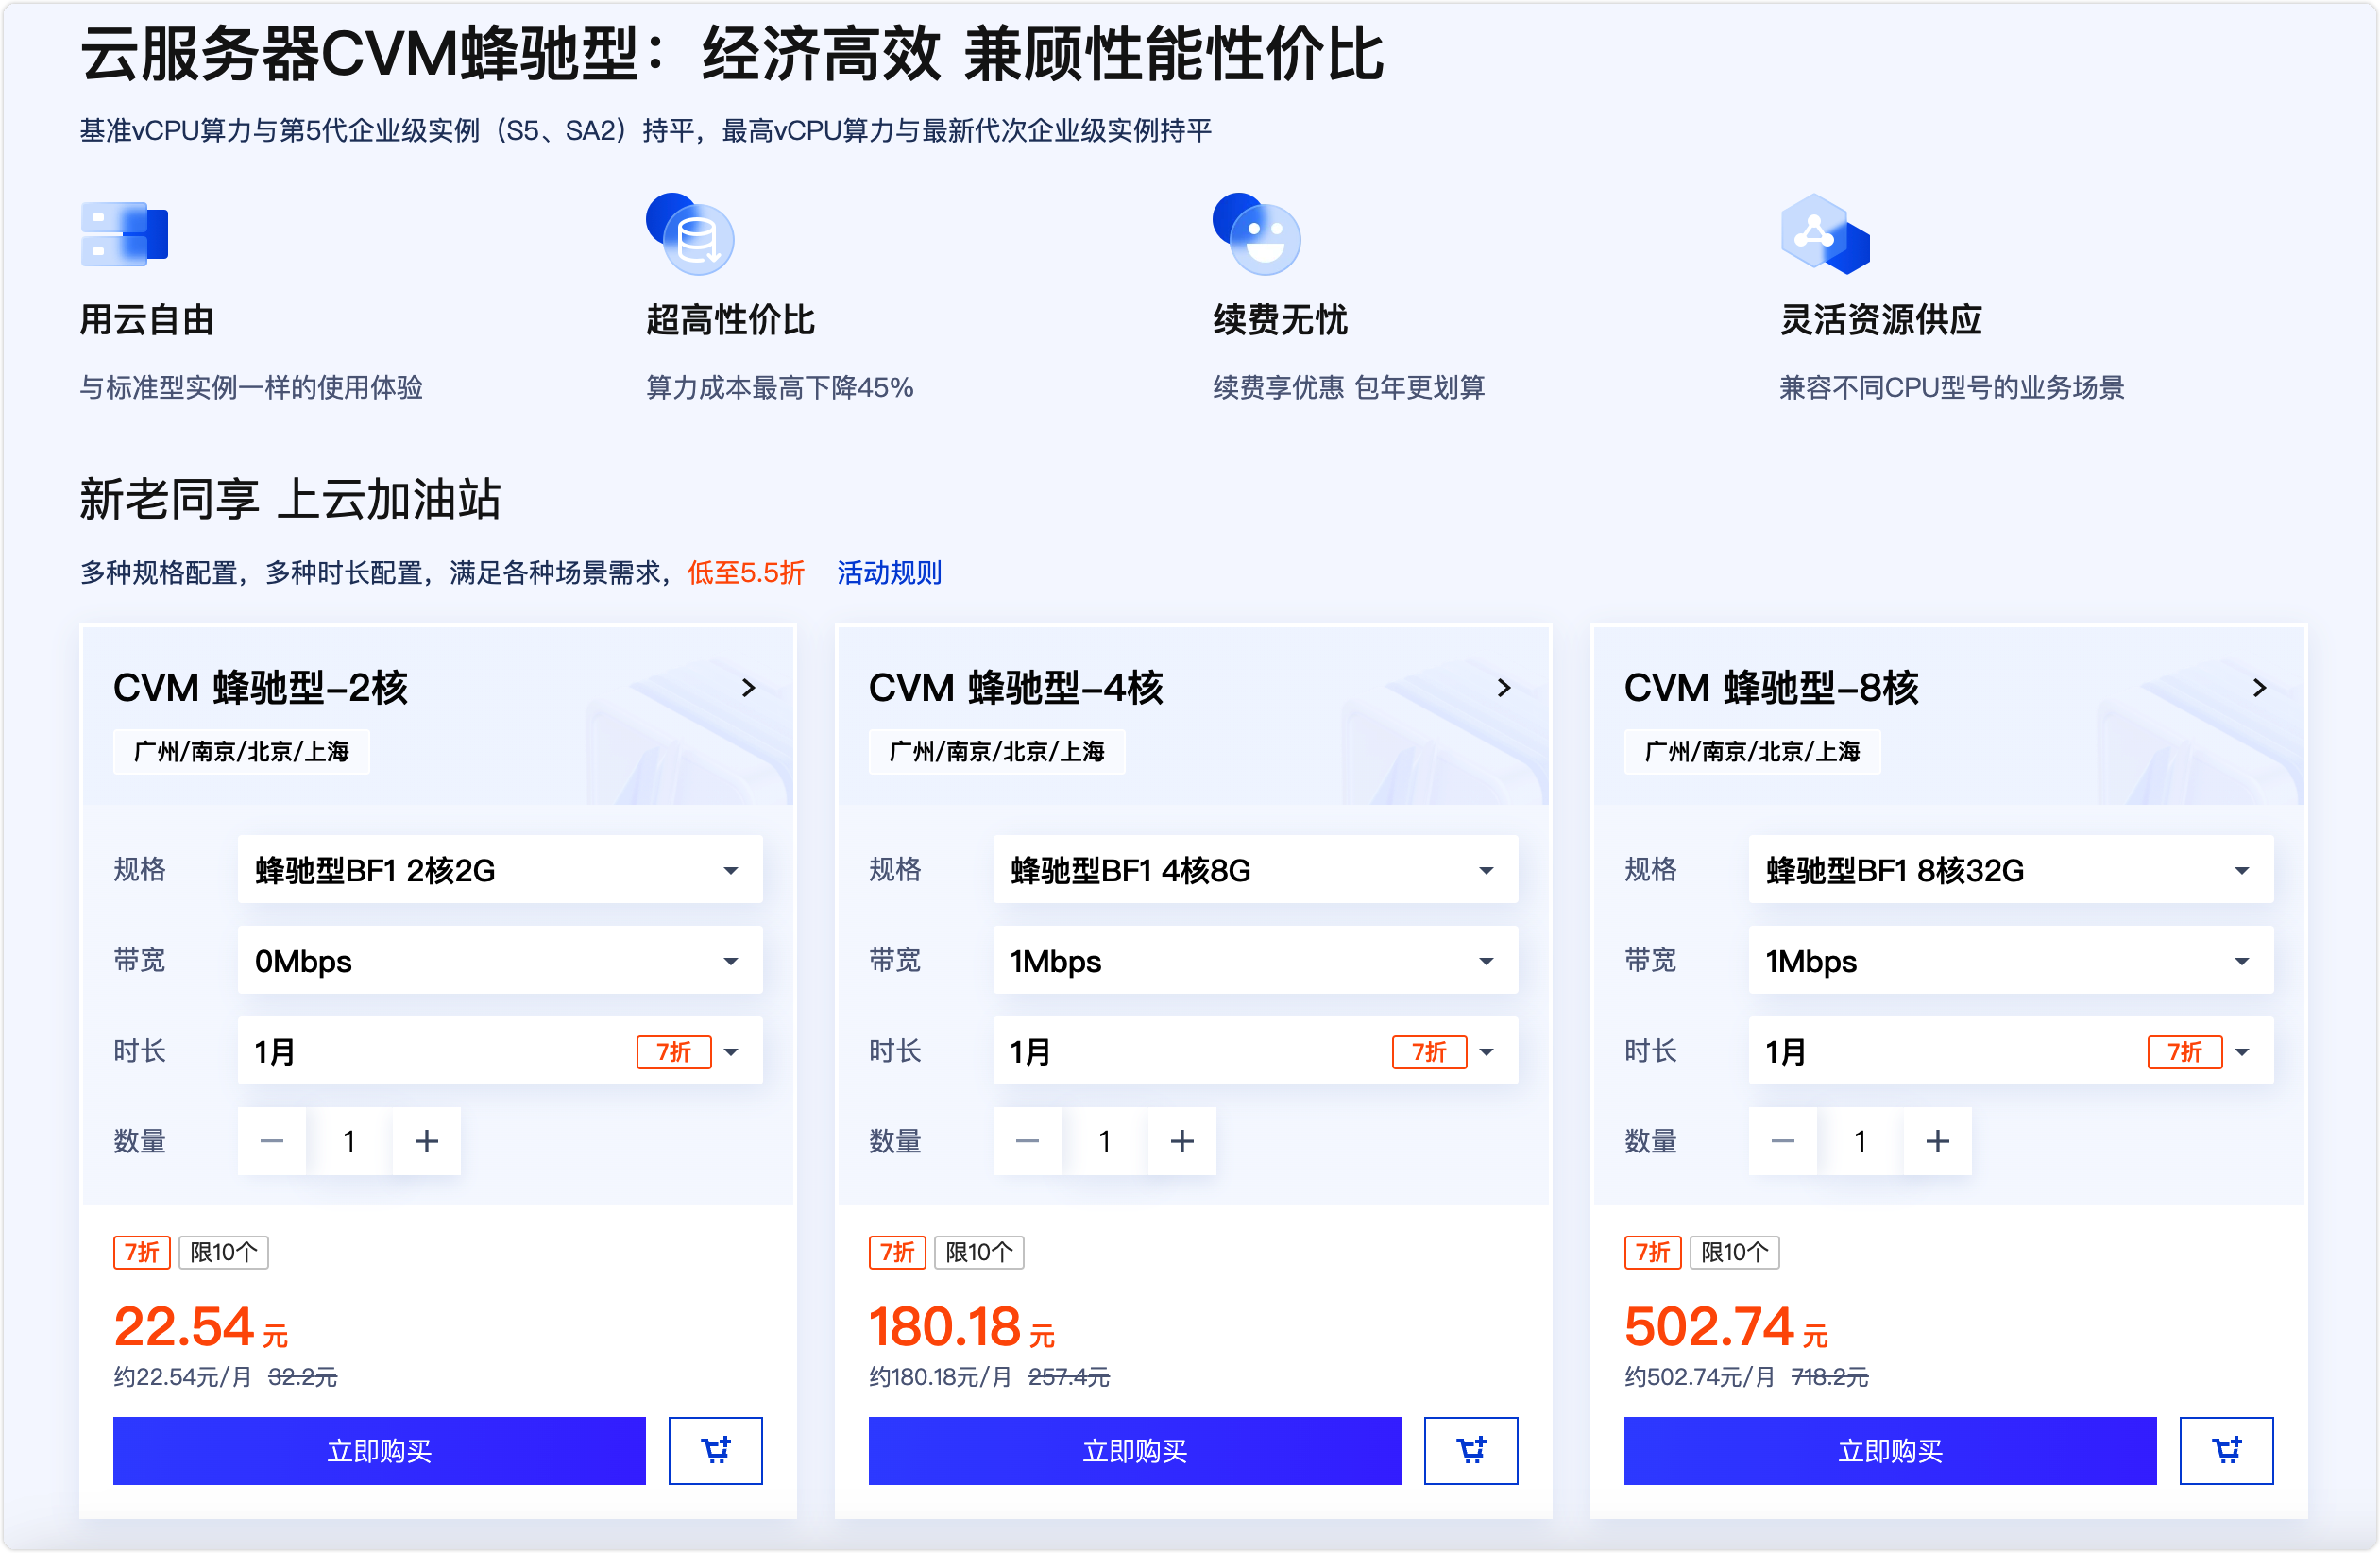
Task: Click the CVM 蜂驰型-2核 title
Action: (x=261, y=688)
